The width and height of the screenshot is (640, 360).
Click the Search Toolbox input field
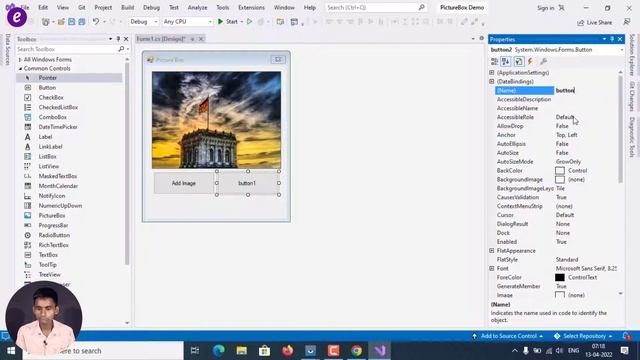pos(67,49)
